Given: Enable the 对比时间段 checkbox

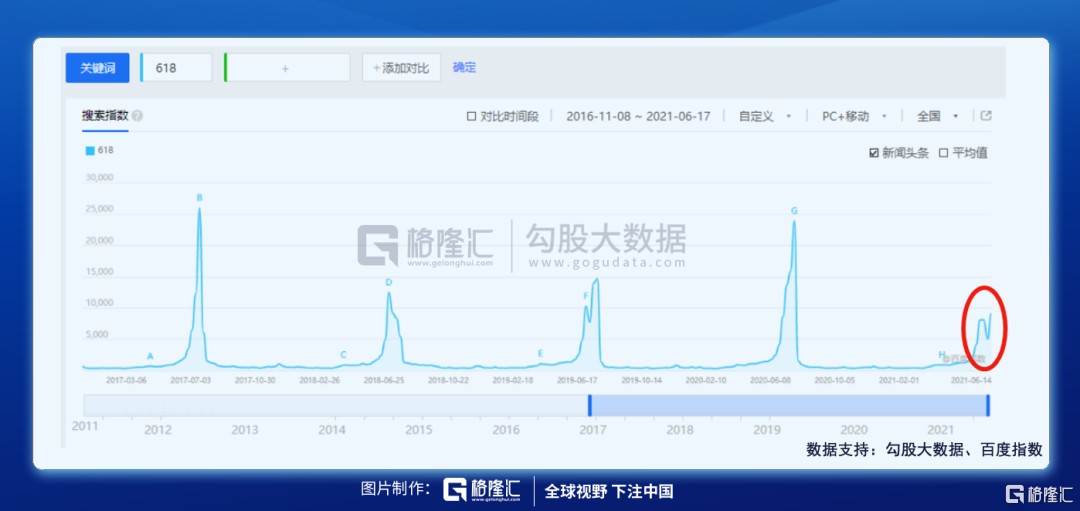Looking at the screenshot, I should pyautogui.click(x=472, y=116).
